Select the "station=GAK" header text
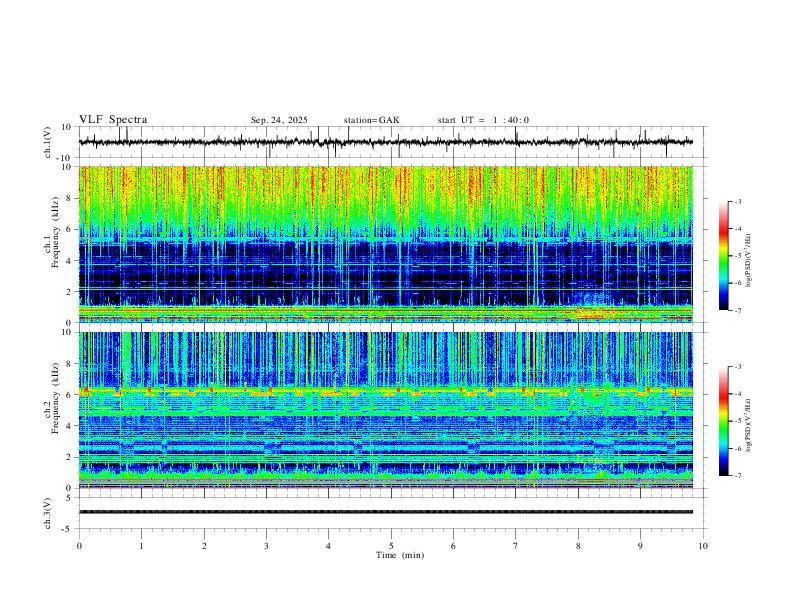 371,120
